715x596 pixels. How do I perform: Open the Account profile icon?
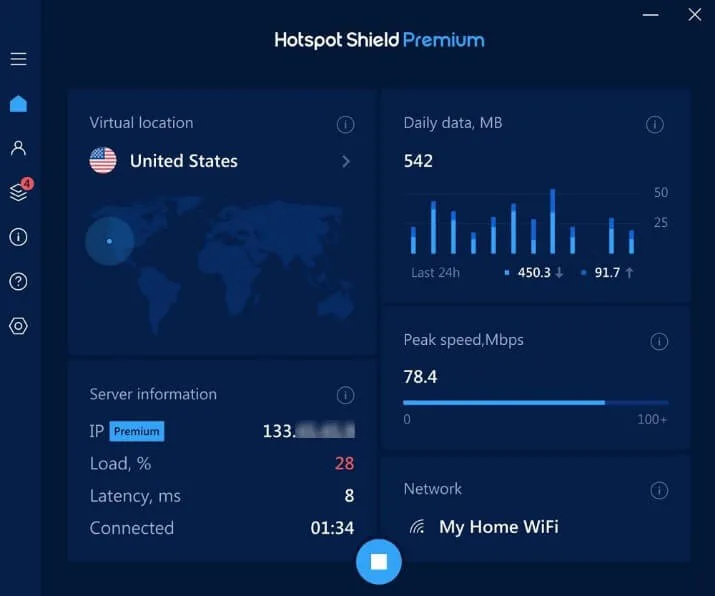18,148
